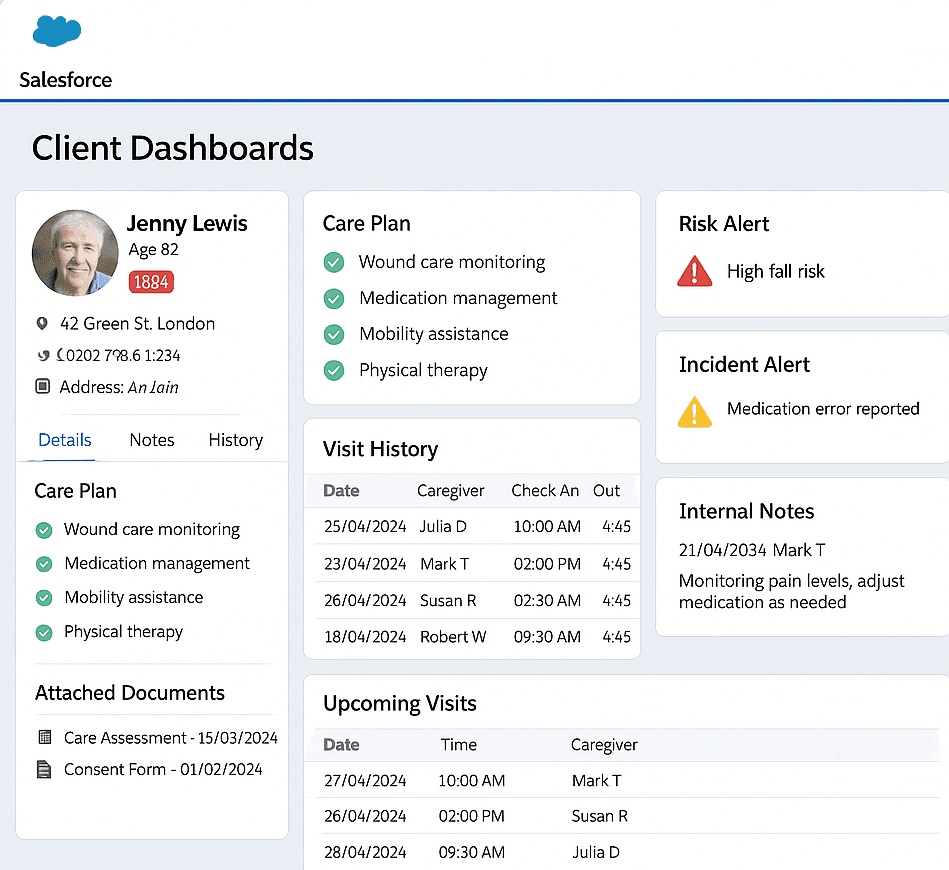The width and height of the screenshot is (949, 870).
Task: Click the Attached Documents heading
Action: (130, 693)
